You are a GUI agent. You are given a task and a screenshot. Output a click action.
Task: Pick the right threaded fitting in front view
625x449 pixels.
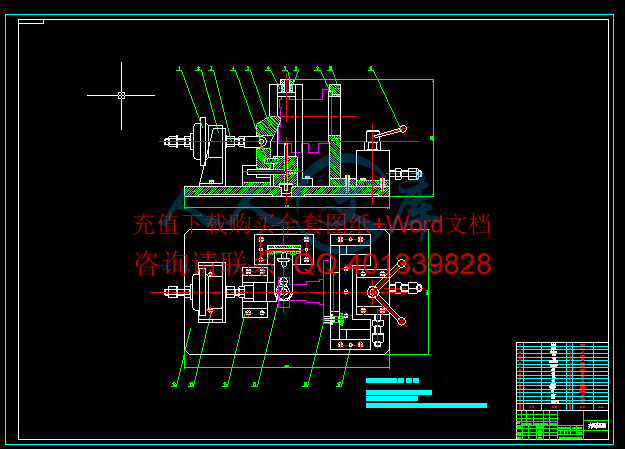pyautogui.click(x=405, y=173)
